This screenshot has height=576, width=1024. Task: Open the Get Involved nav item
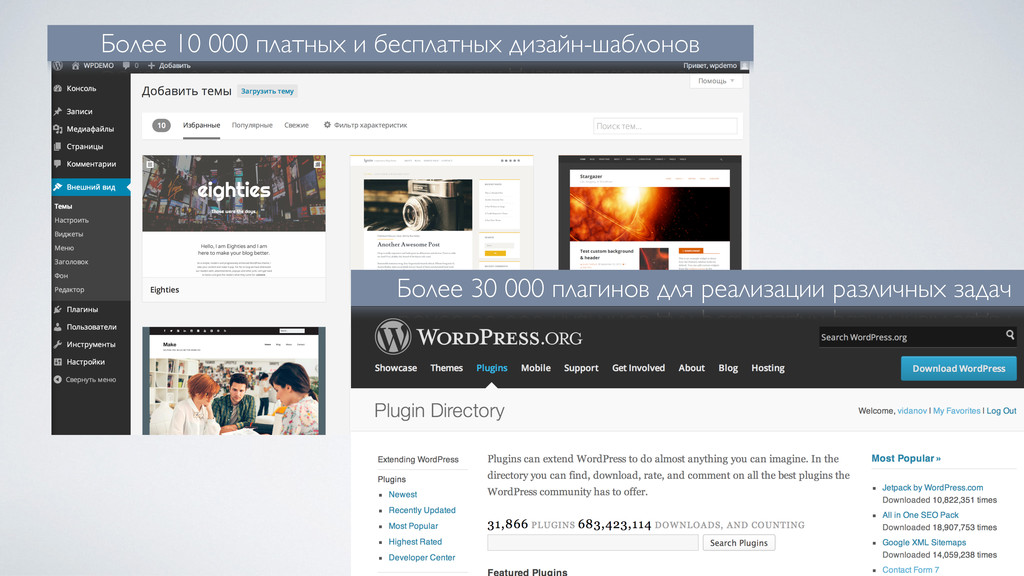(638, 368)
